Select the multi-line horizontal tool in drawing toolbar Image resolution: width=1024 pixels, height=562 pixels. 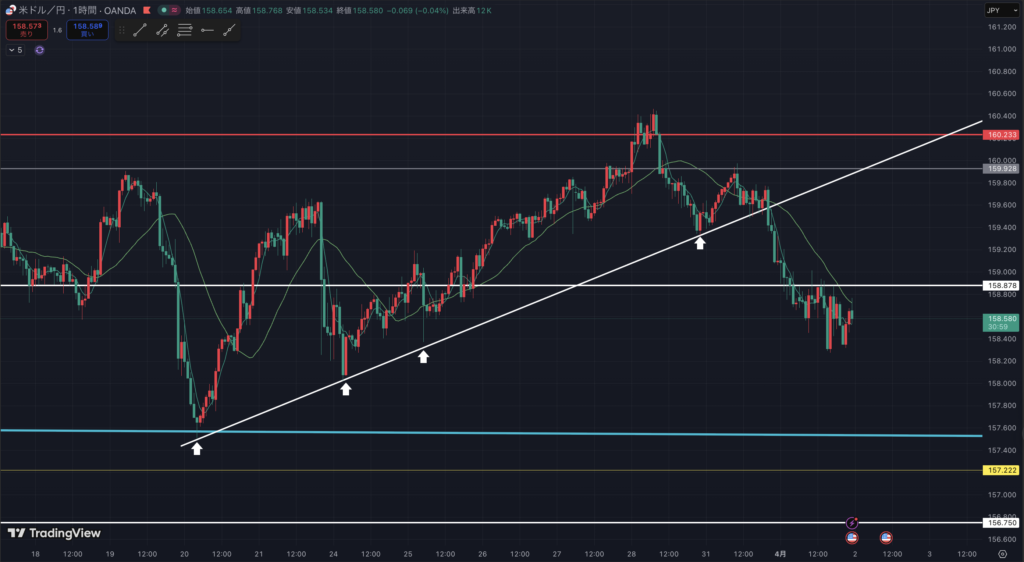185,30
